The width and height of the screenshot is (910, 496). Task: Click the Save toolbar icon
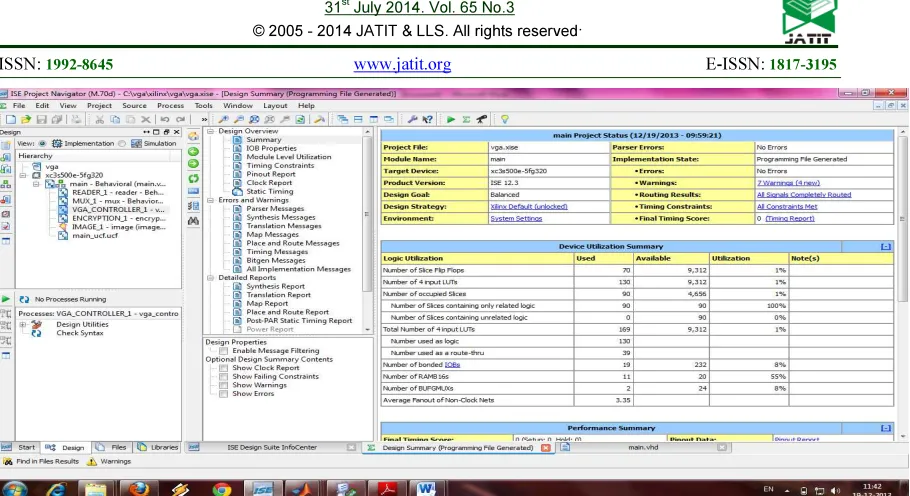click(x=41, y=120)
